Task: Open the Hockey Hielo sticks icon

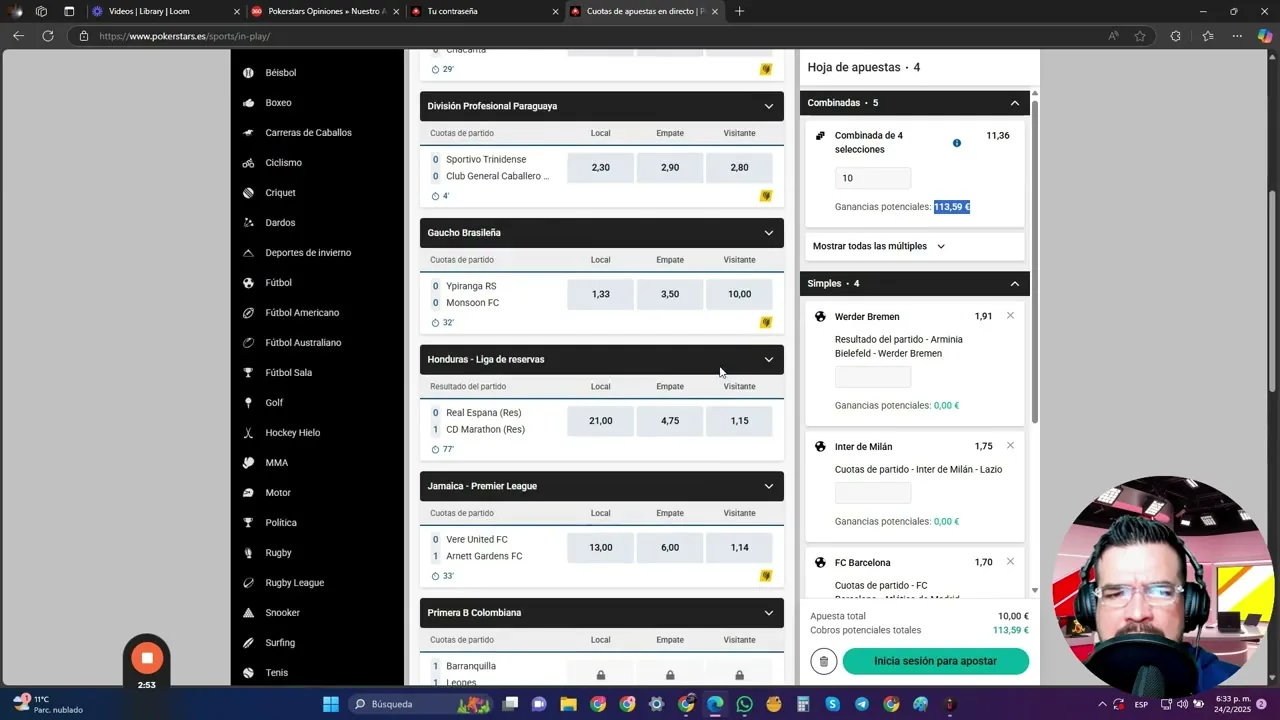Action: click(x=248, y=433)
